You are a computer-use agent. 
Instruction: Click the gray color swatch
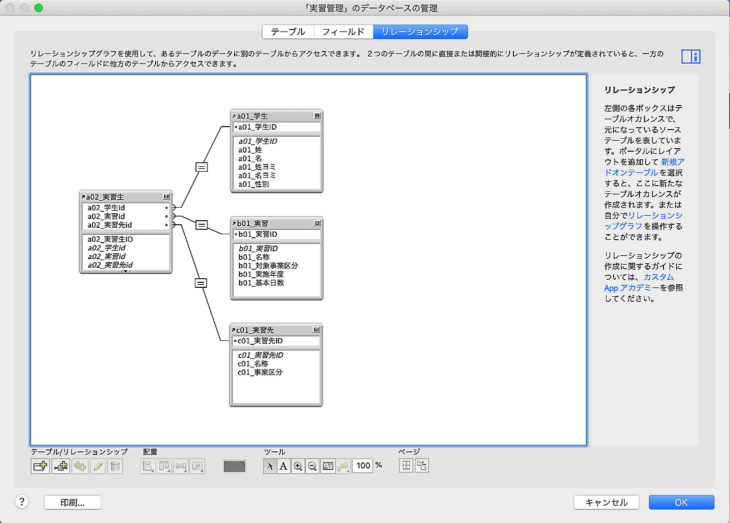point(234,466)
